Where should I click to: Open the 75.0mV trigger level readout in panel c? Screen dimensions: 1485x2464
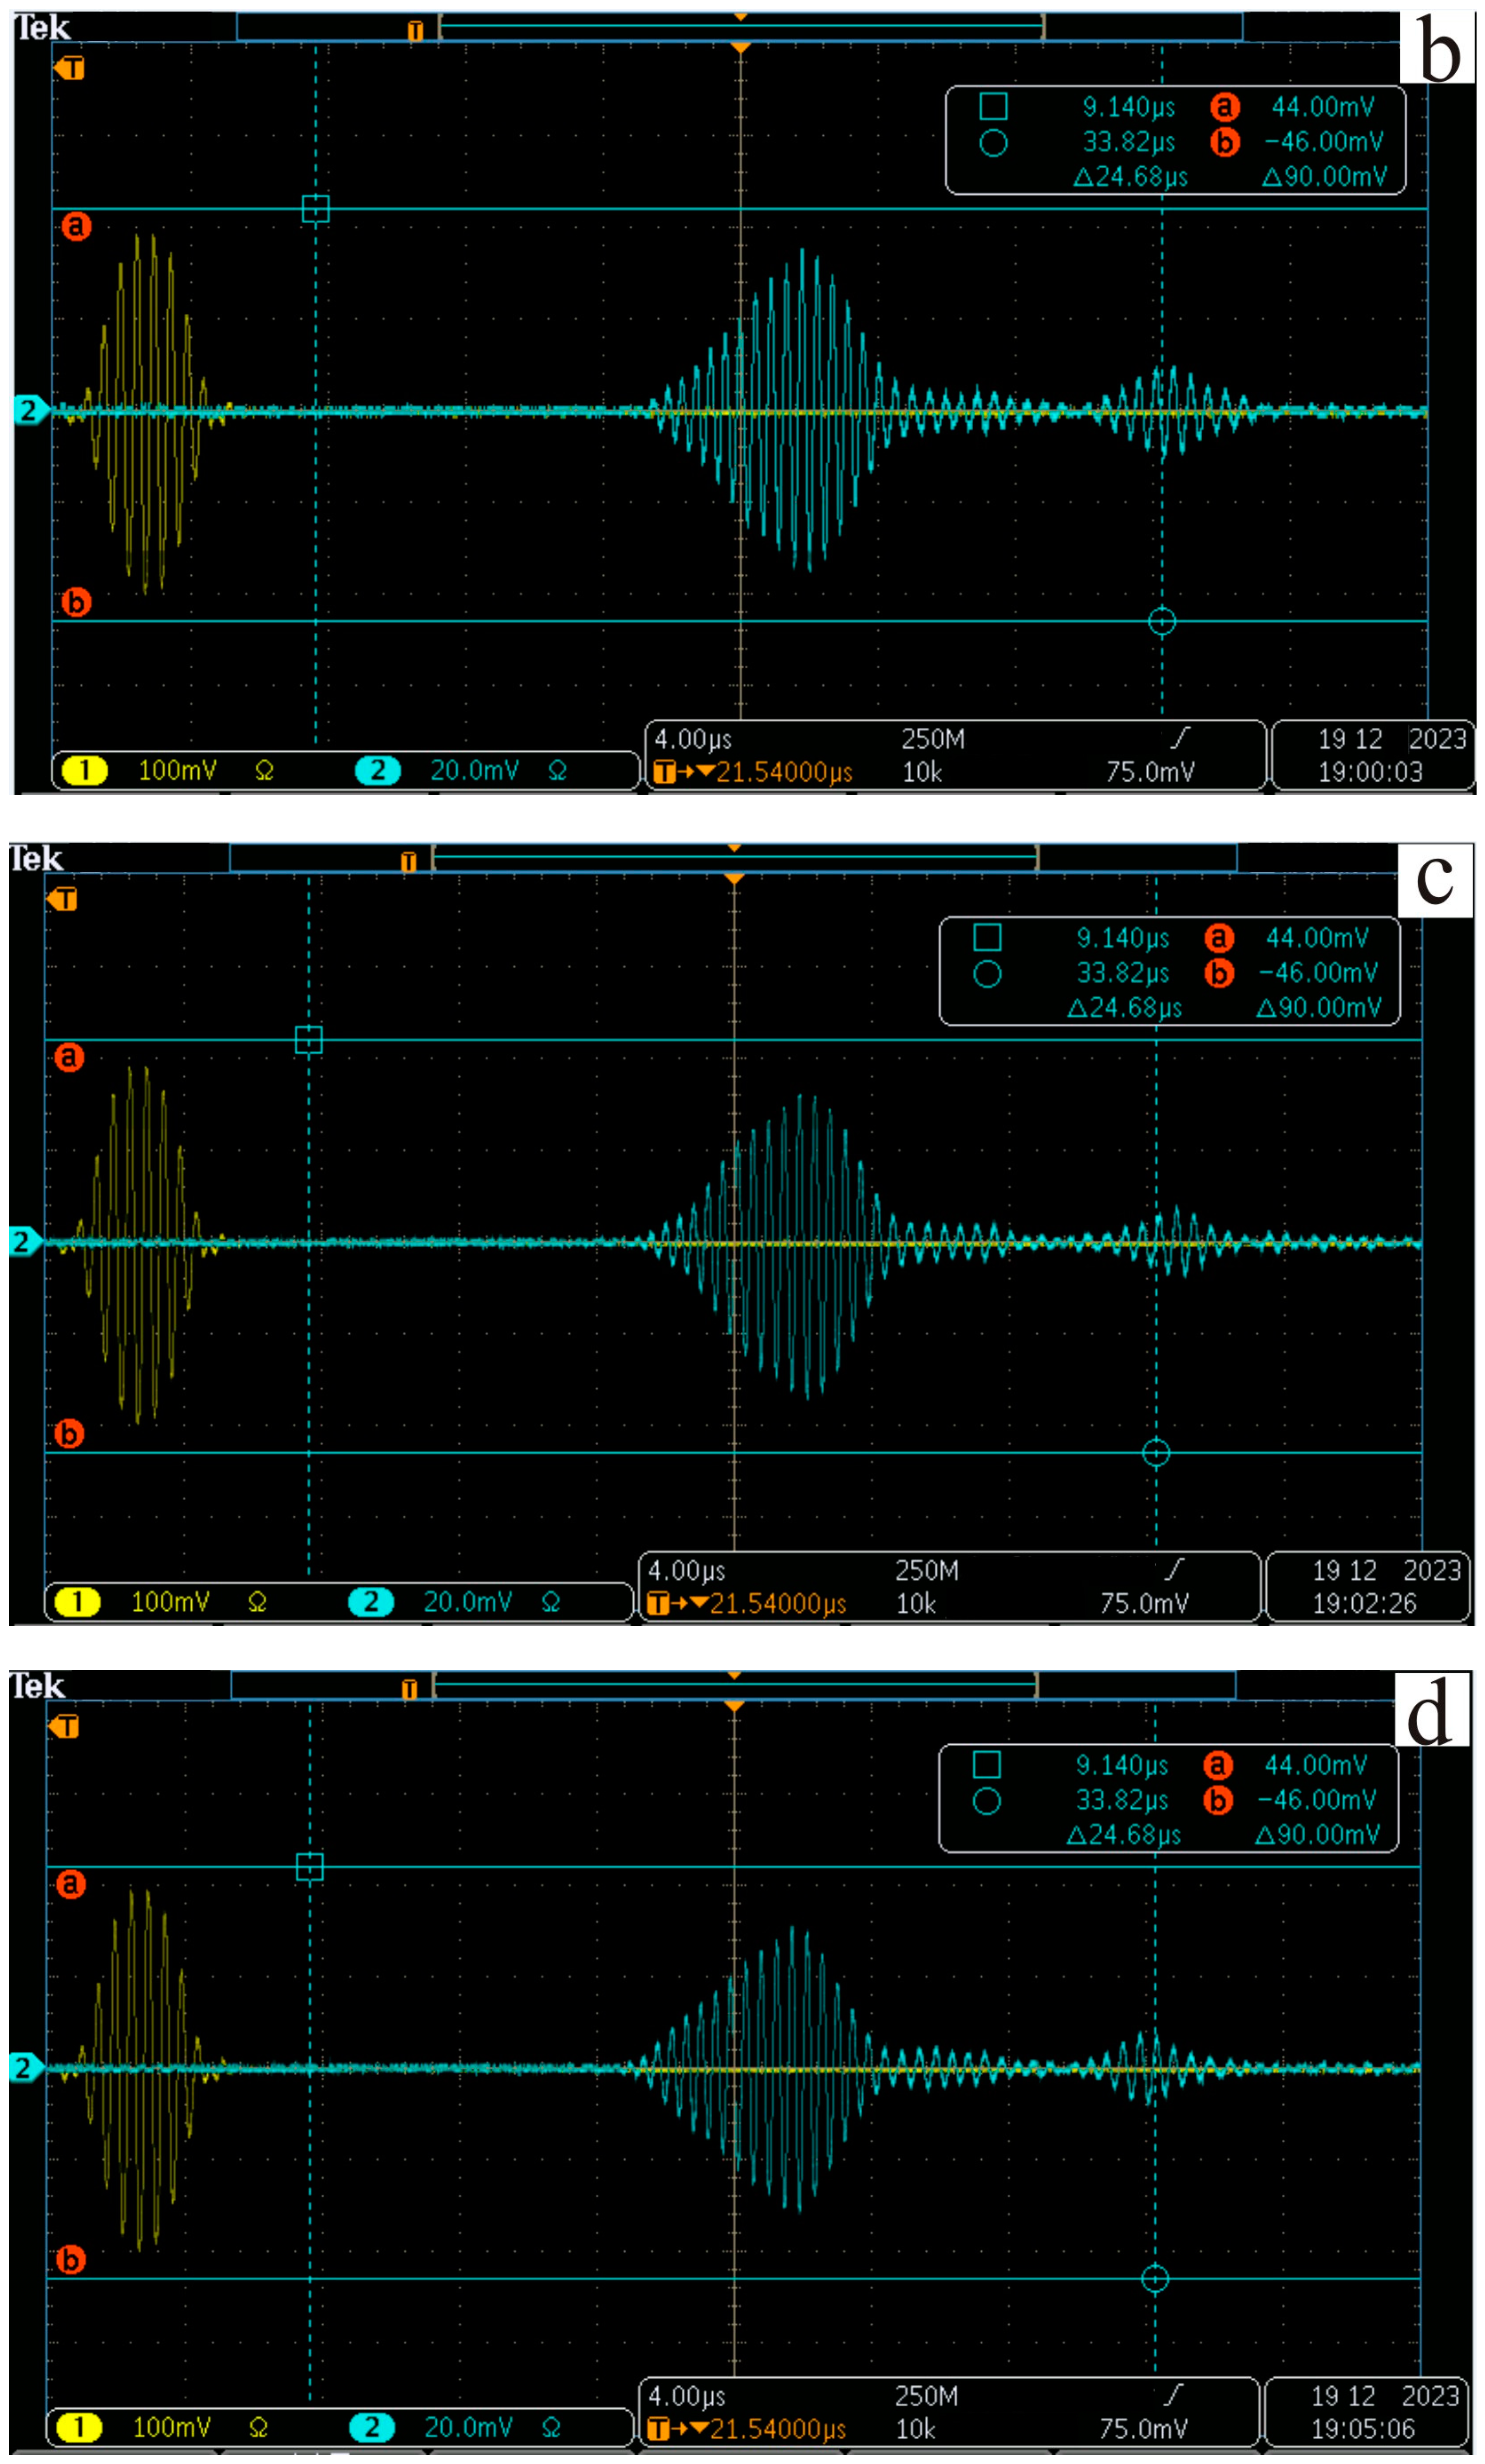1144,1603
